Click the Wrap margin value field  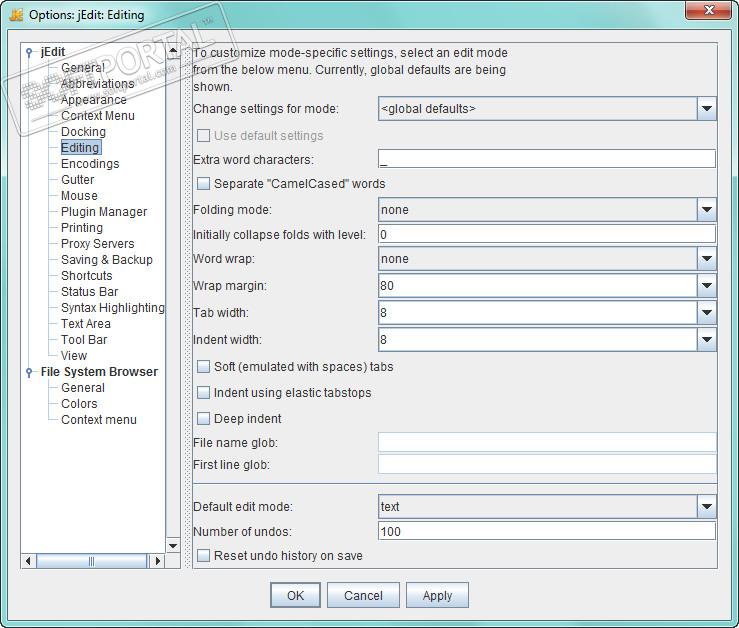point(538,286)
